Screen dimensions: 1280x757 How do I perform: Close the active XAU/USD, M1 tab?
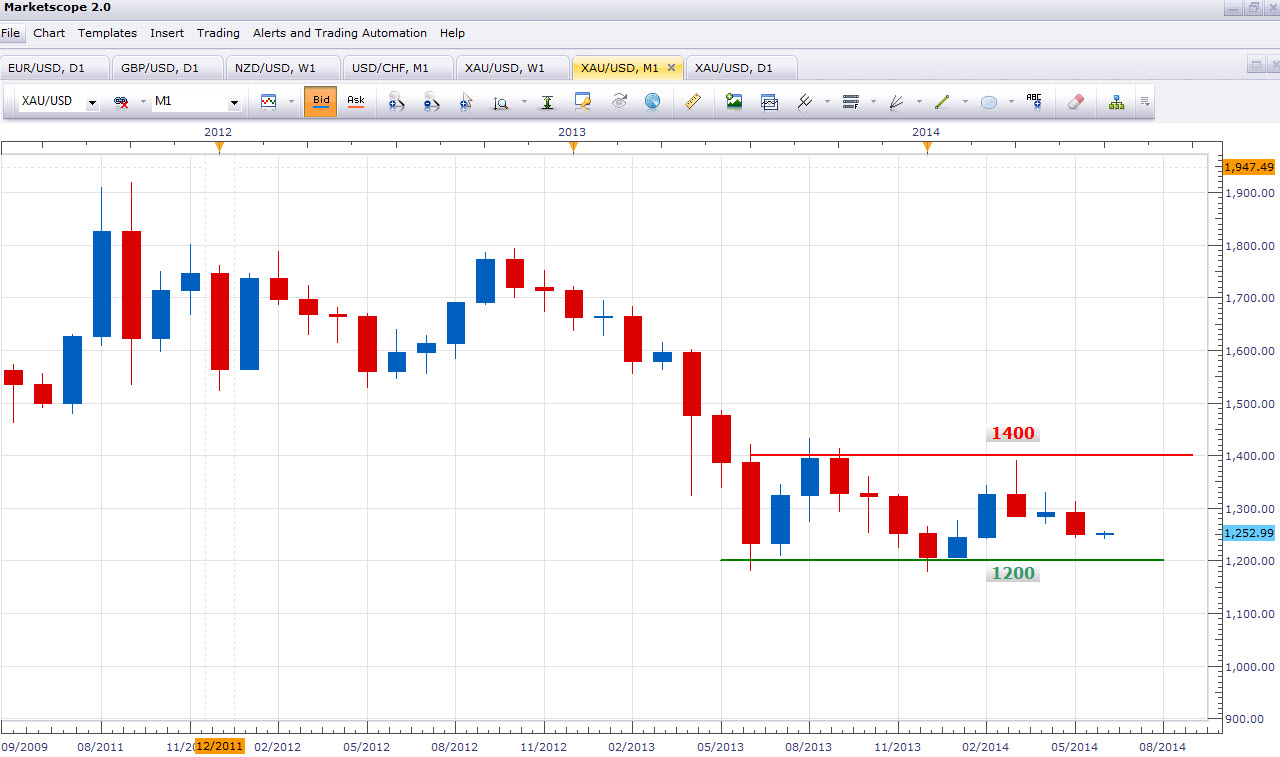click(672, 68)
